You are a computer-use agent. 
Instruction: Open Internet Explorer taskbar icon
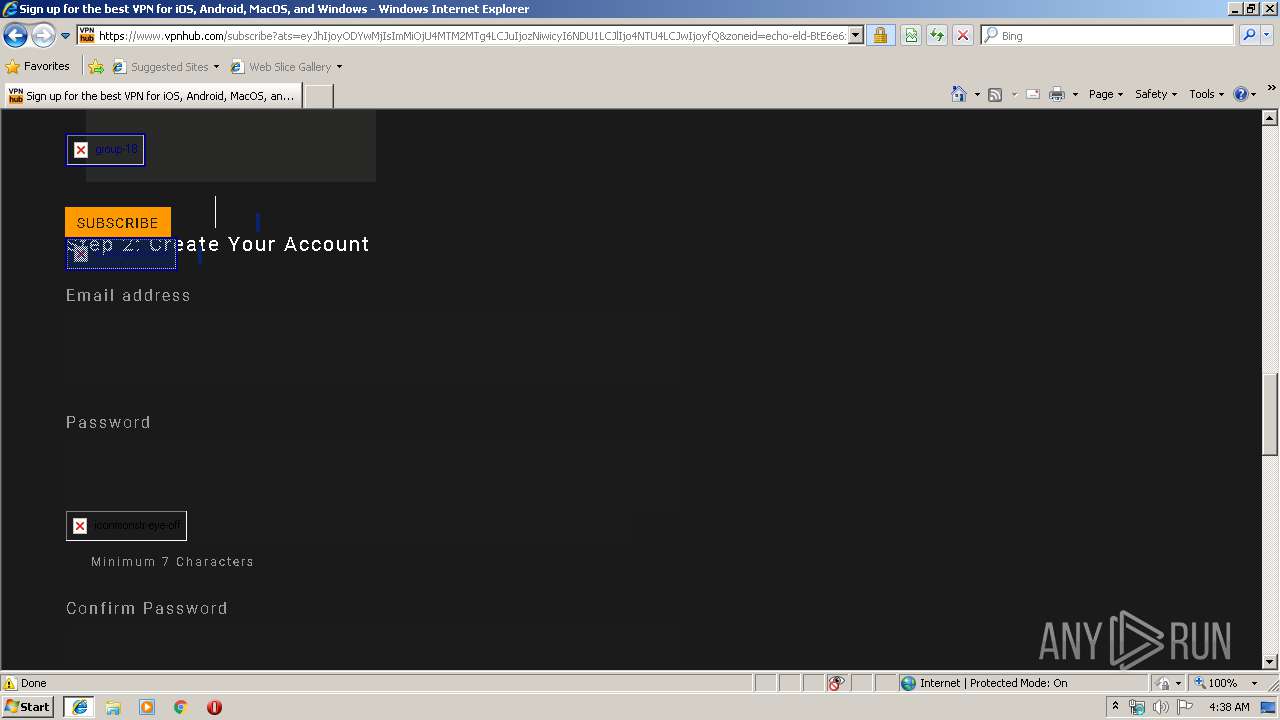(80, 707)
